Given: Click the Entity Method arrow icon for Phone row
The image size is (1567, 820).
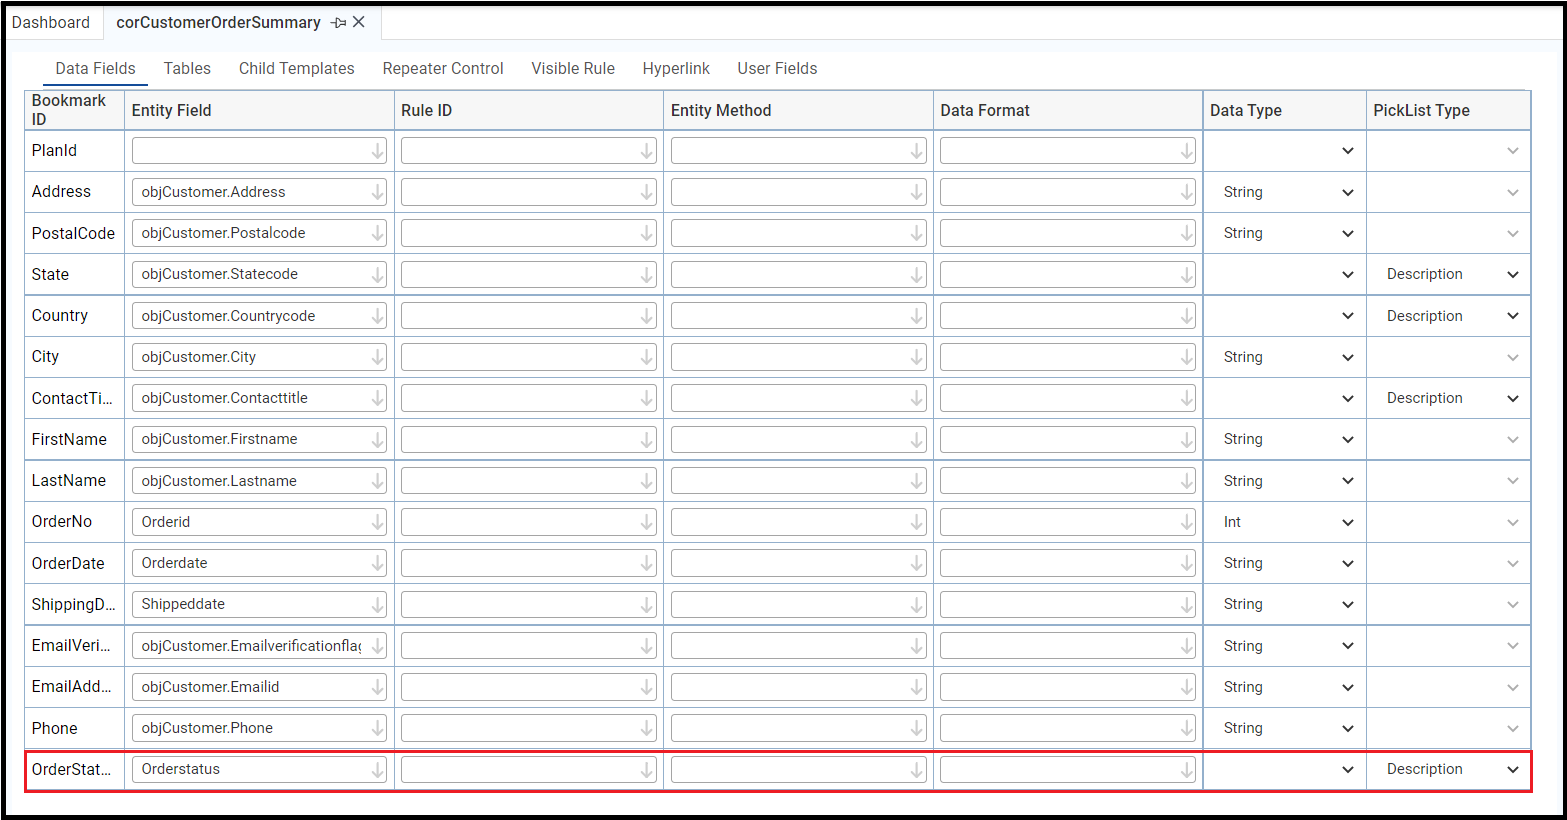Looking at the screenshot, I should tap(917, 728).
